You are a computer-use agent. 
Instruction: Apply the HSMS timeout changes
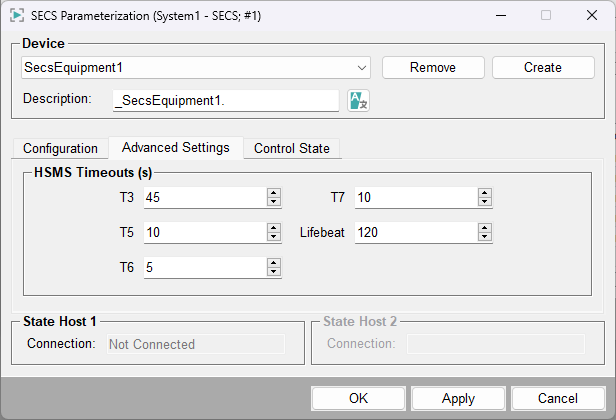tap(458, 398)
